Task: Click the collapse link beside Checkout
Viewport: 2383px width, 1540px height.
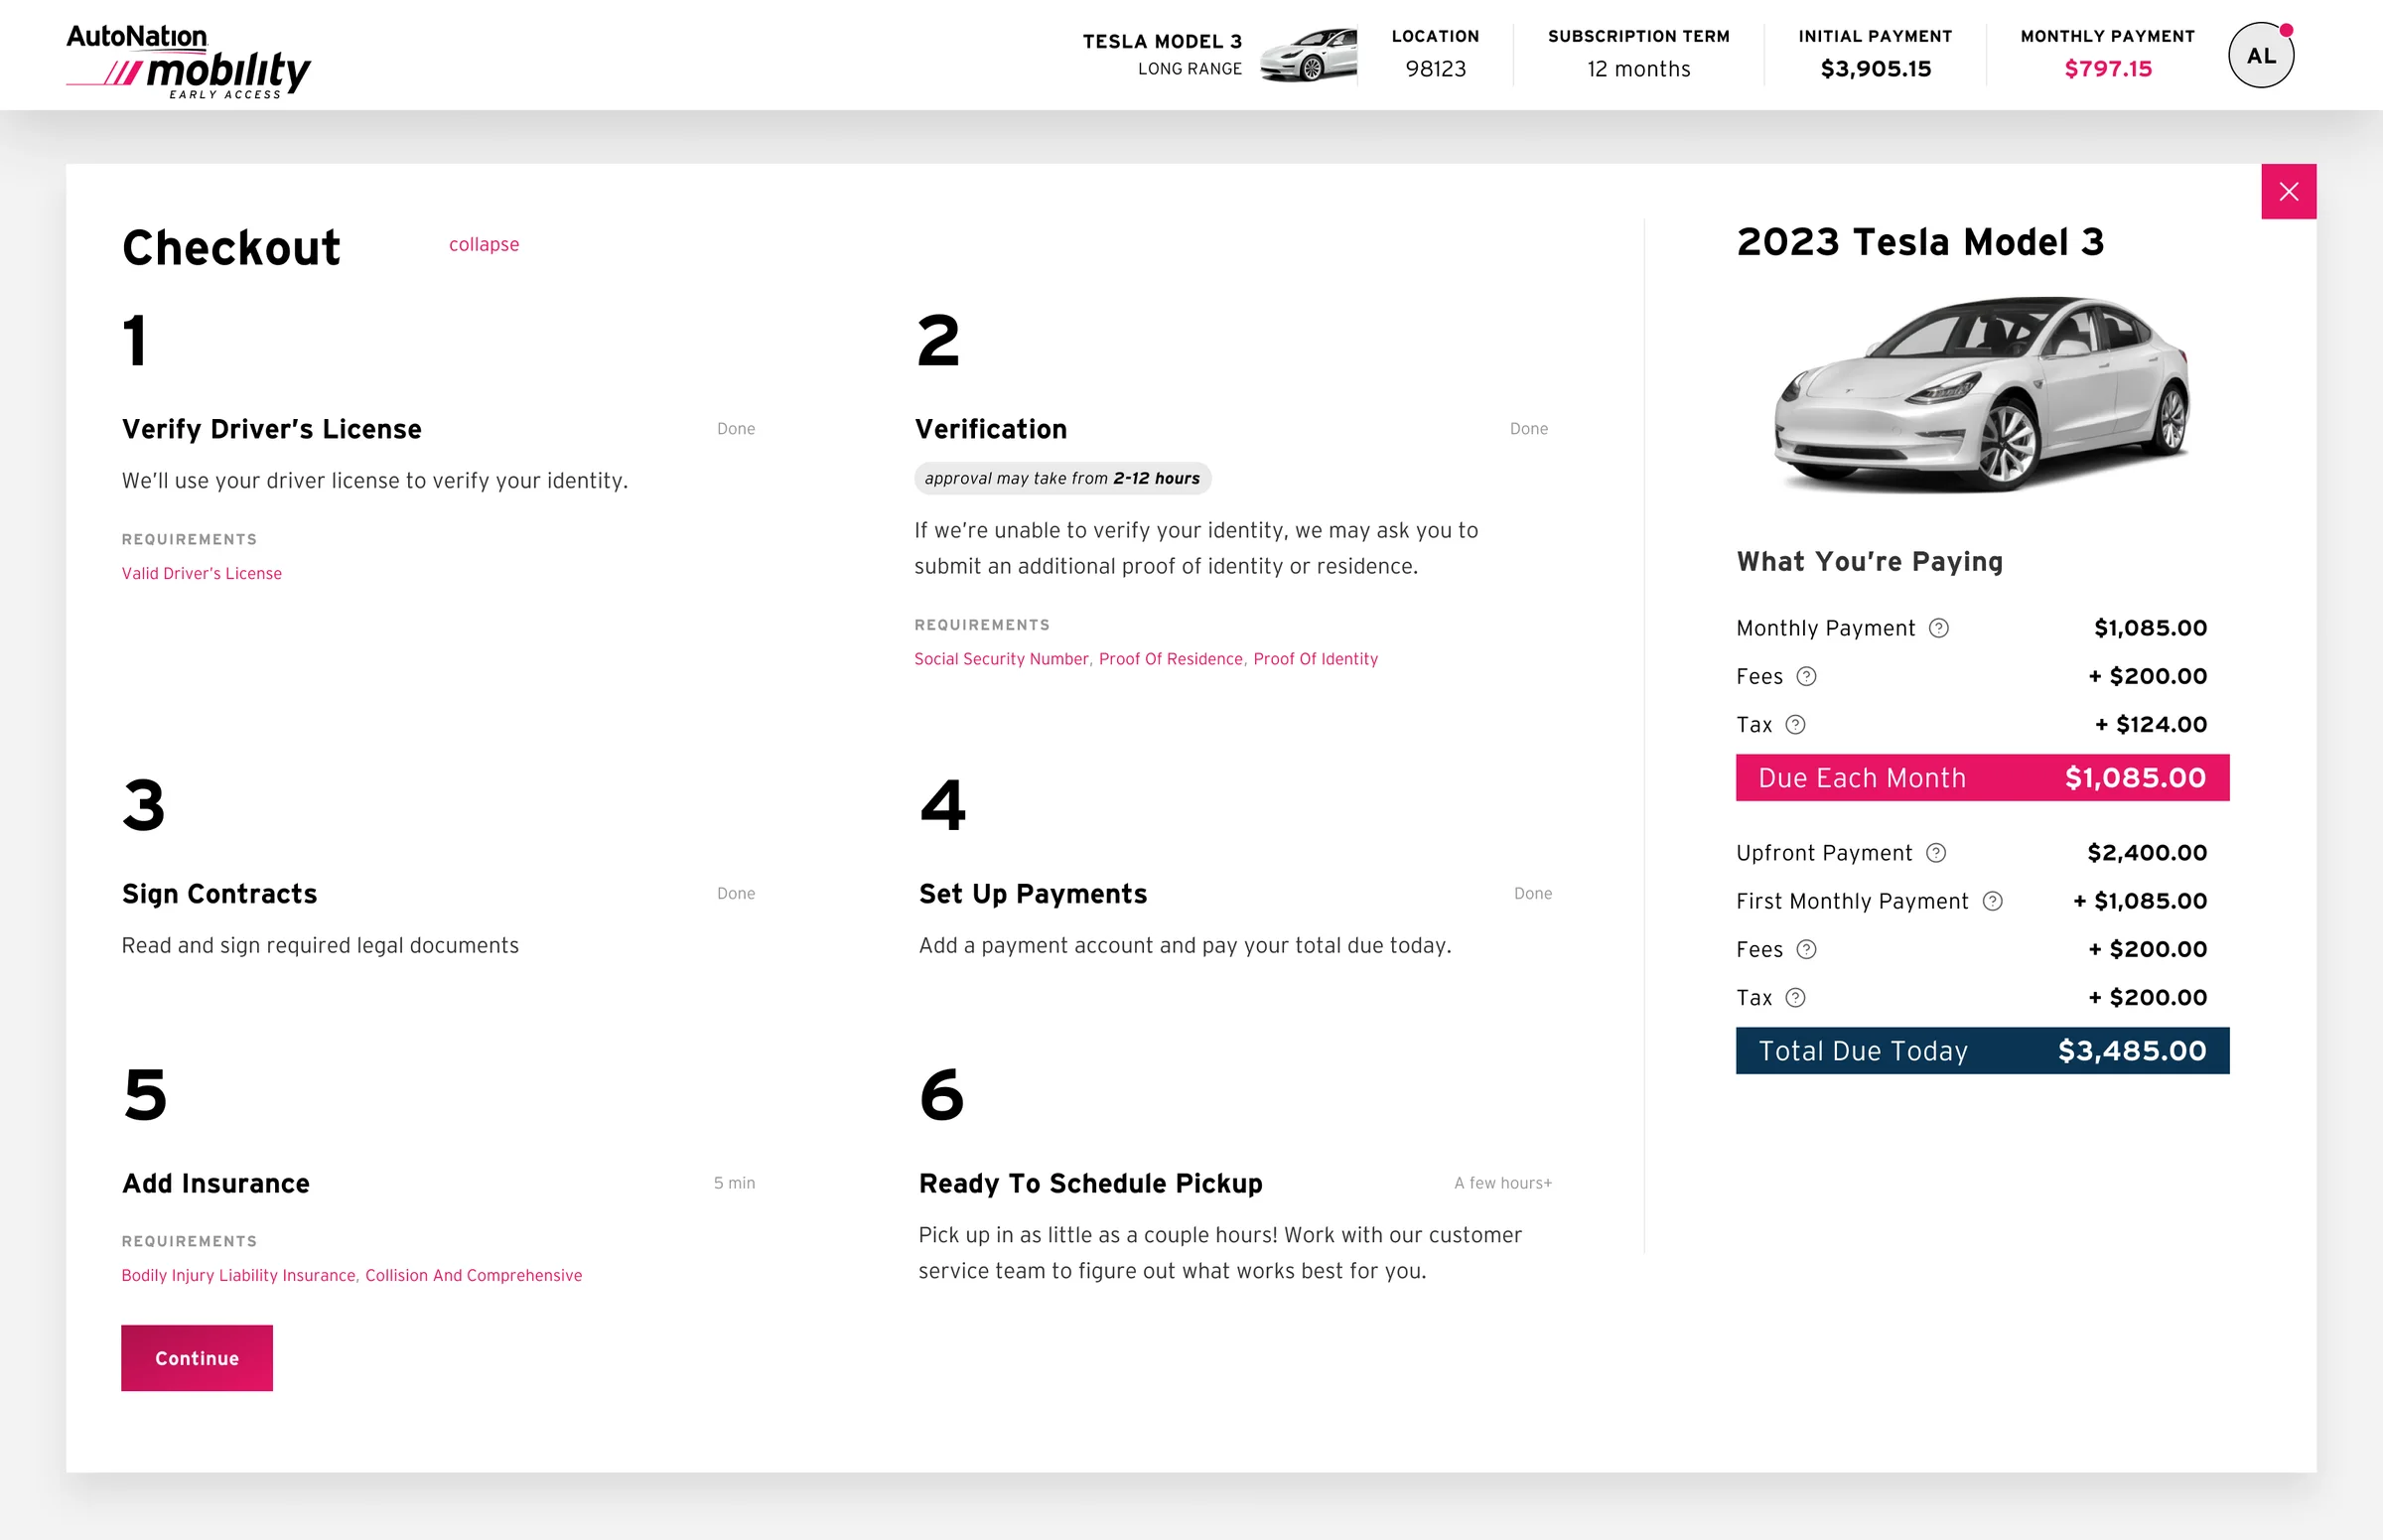Action: (484, 245)
